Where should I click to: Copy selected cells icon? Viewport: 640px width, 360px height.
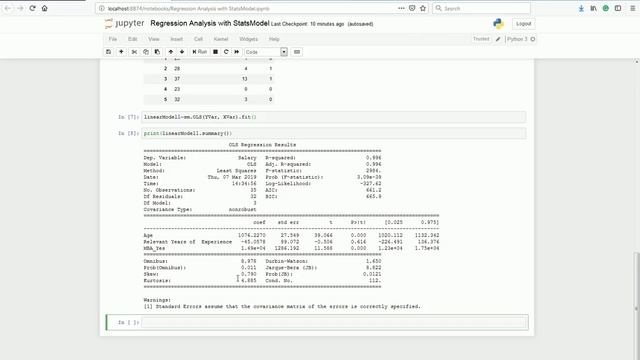click(x=146, y=52)
